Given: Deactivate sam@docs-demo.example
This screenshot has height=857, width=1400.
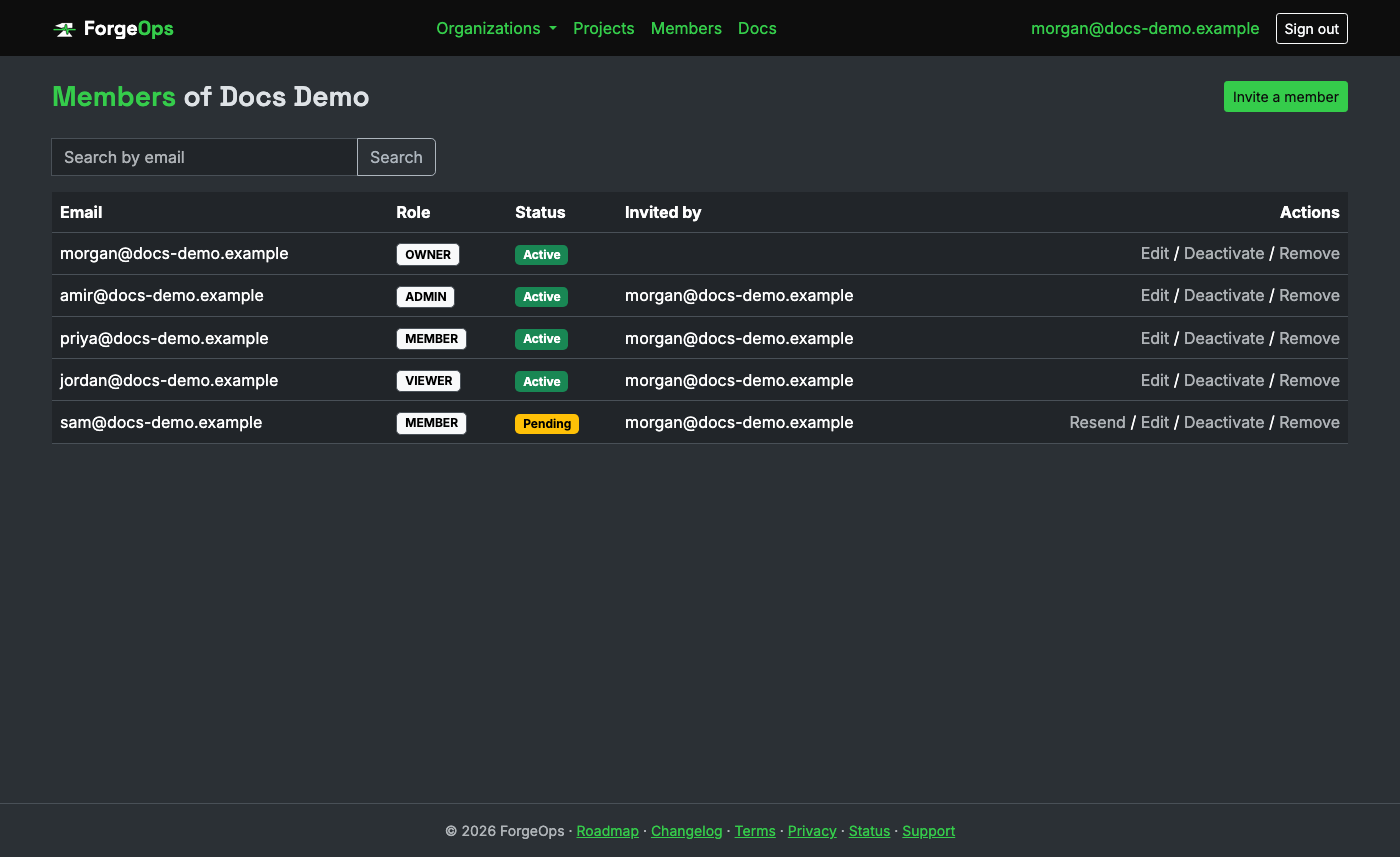Looking at the screenshot, I should [1224, 423].
